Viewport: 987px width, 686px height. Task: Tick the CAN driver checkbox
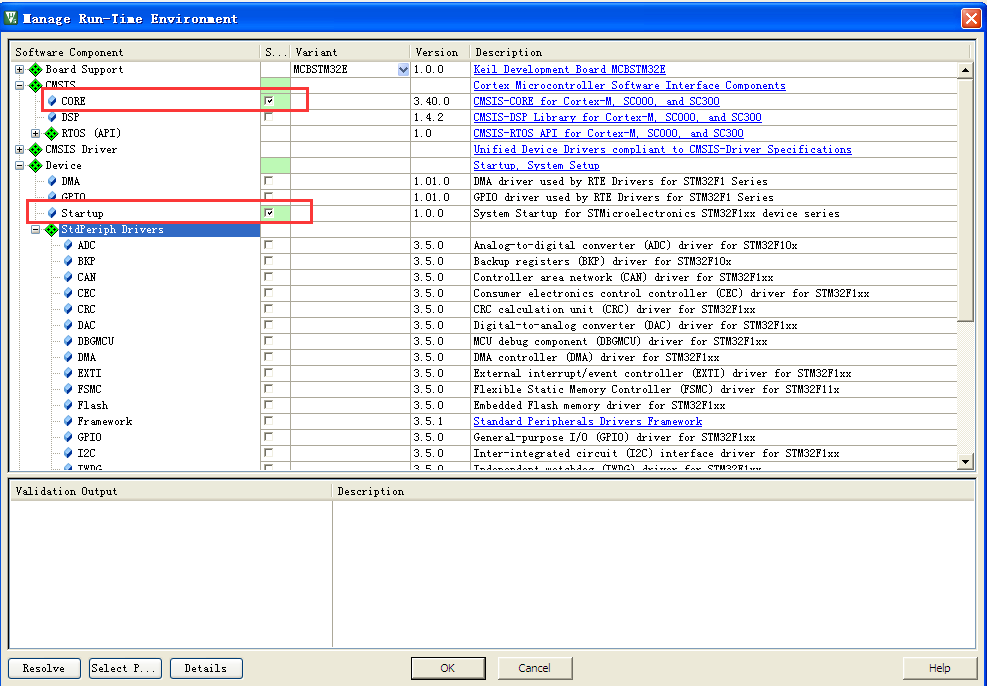tap(269, 276)
